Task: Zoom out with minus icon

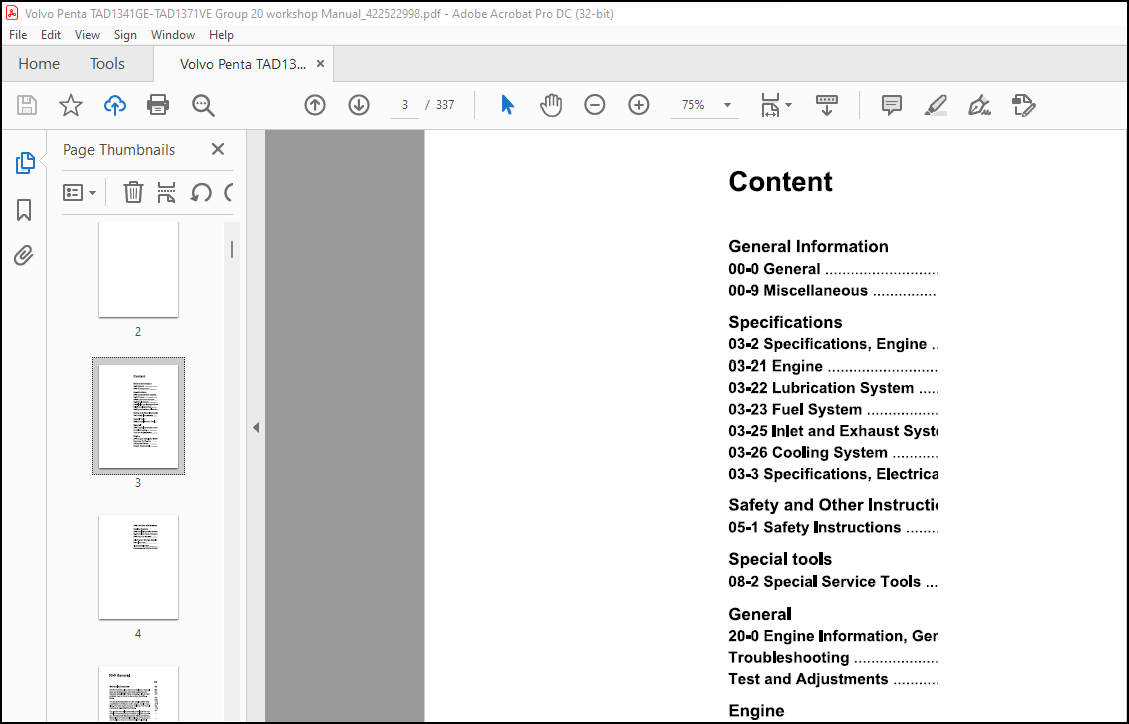Action: (x=595, y=105)
